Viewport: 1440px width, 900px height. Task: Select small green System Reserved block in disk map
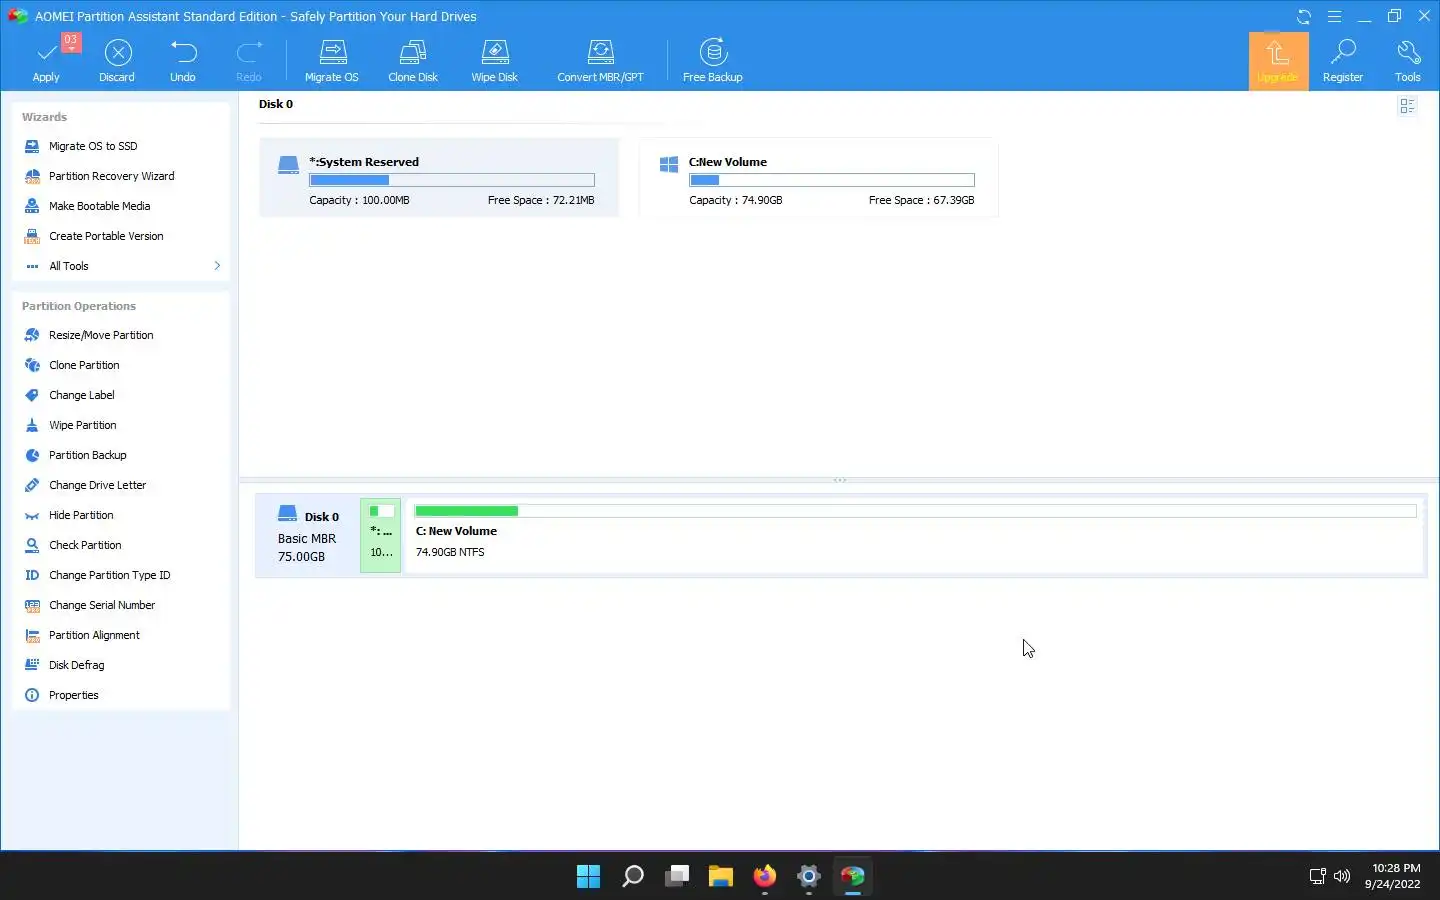(381, 536)
